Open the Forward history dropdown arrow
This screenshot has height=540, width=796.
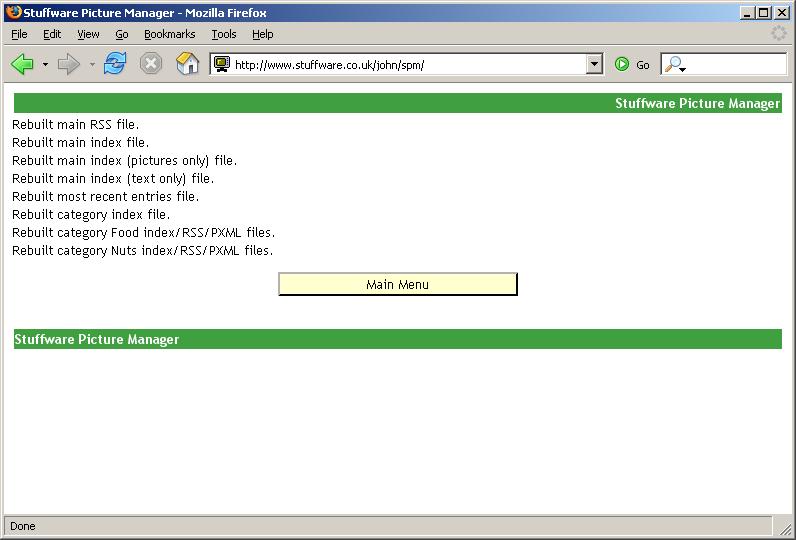pos(92,64)
